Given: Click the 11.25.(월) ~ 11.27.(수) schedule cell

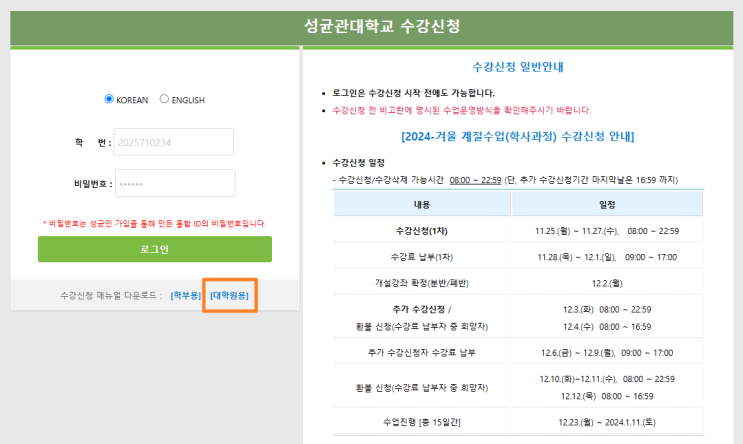Looking at the screenshot, I should pyautogui.click(x=607, y=231).
